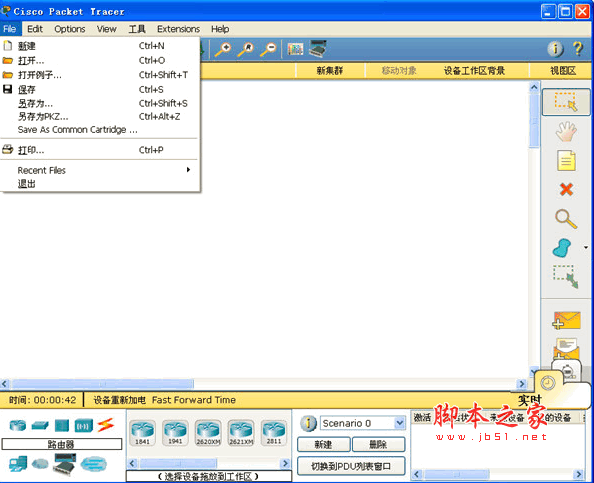This screenshot has height=483, width=594.
Task: Click the Zoom Out magnifier icon
Action: coord(268,49)
